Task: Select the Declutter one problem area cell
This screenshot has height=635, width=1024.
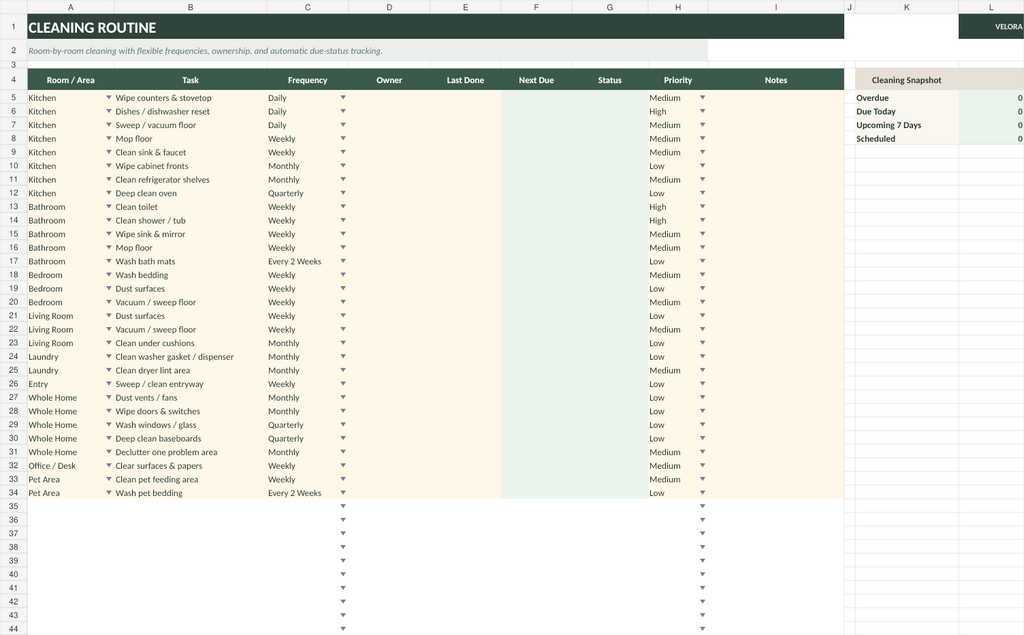Action: click(190, 451)
